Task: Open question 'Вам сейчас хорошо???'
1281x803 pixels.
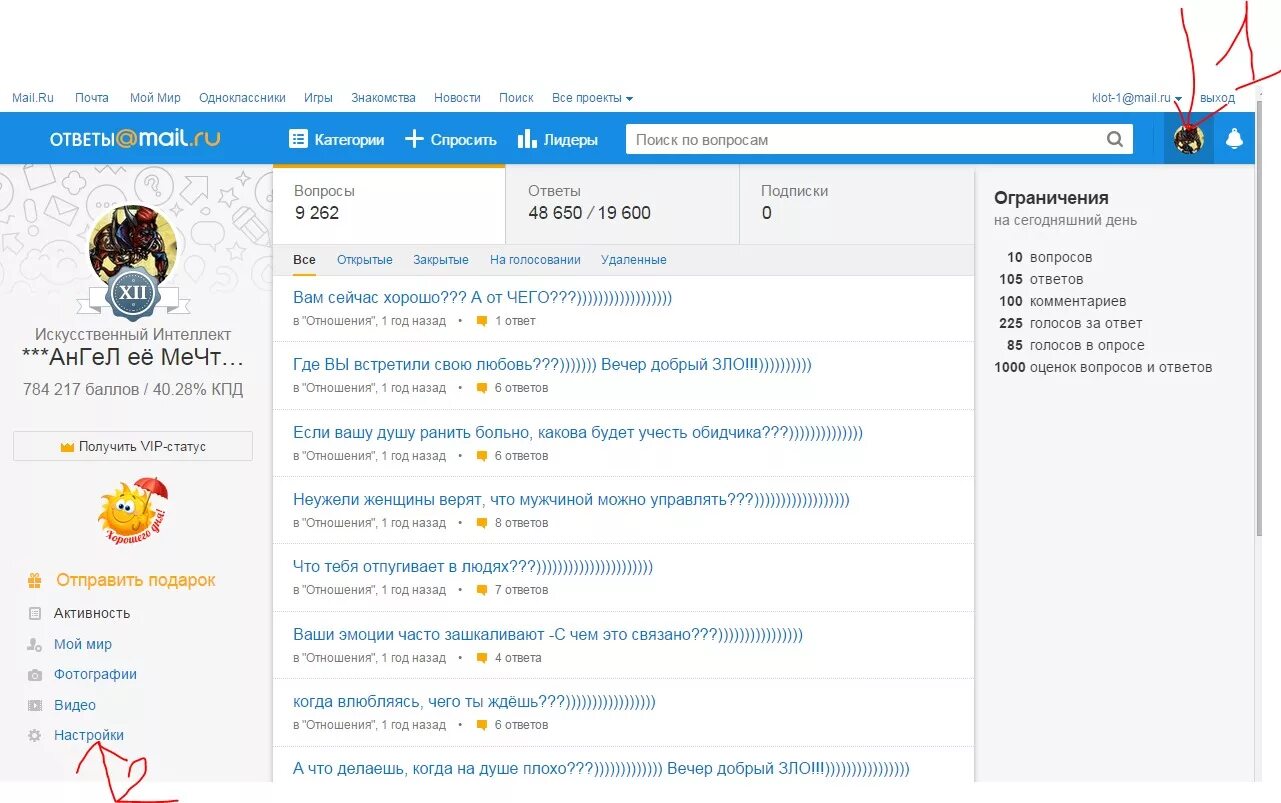Action: point(482,298)
